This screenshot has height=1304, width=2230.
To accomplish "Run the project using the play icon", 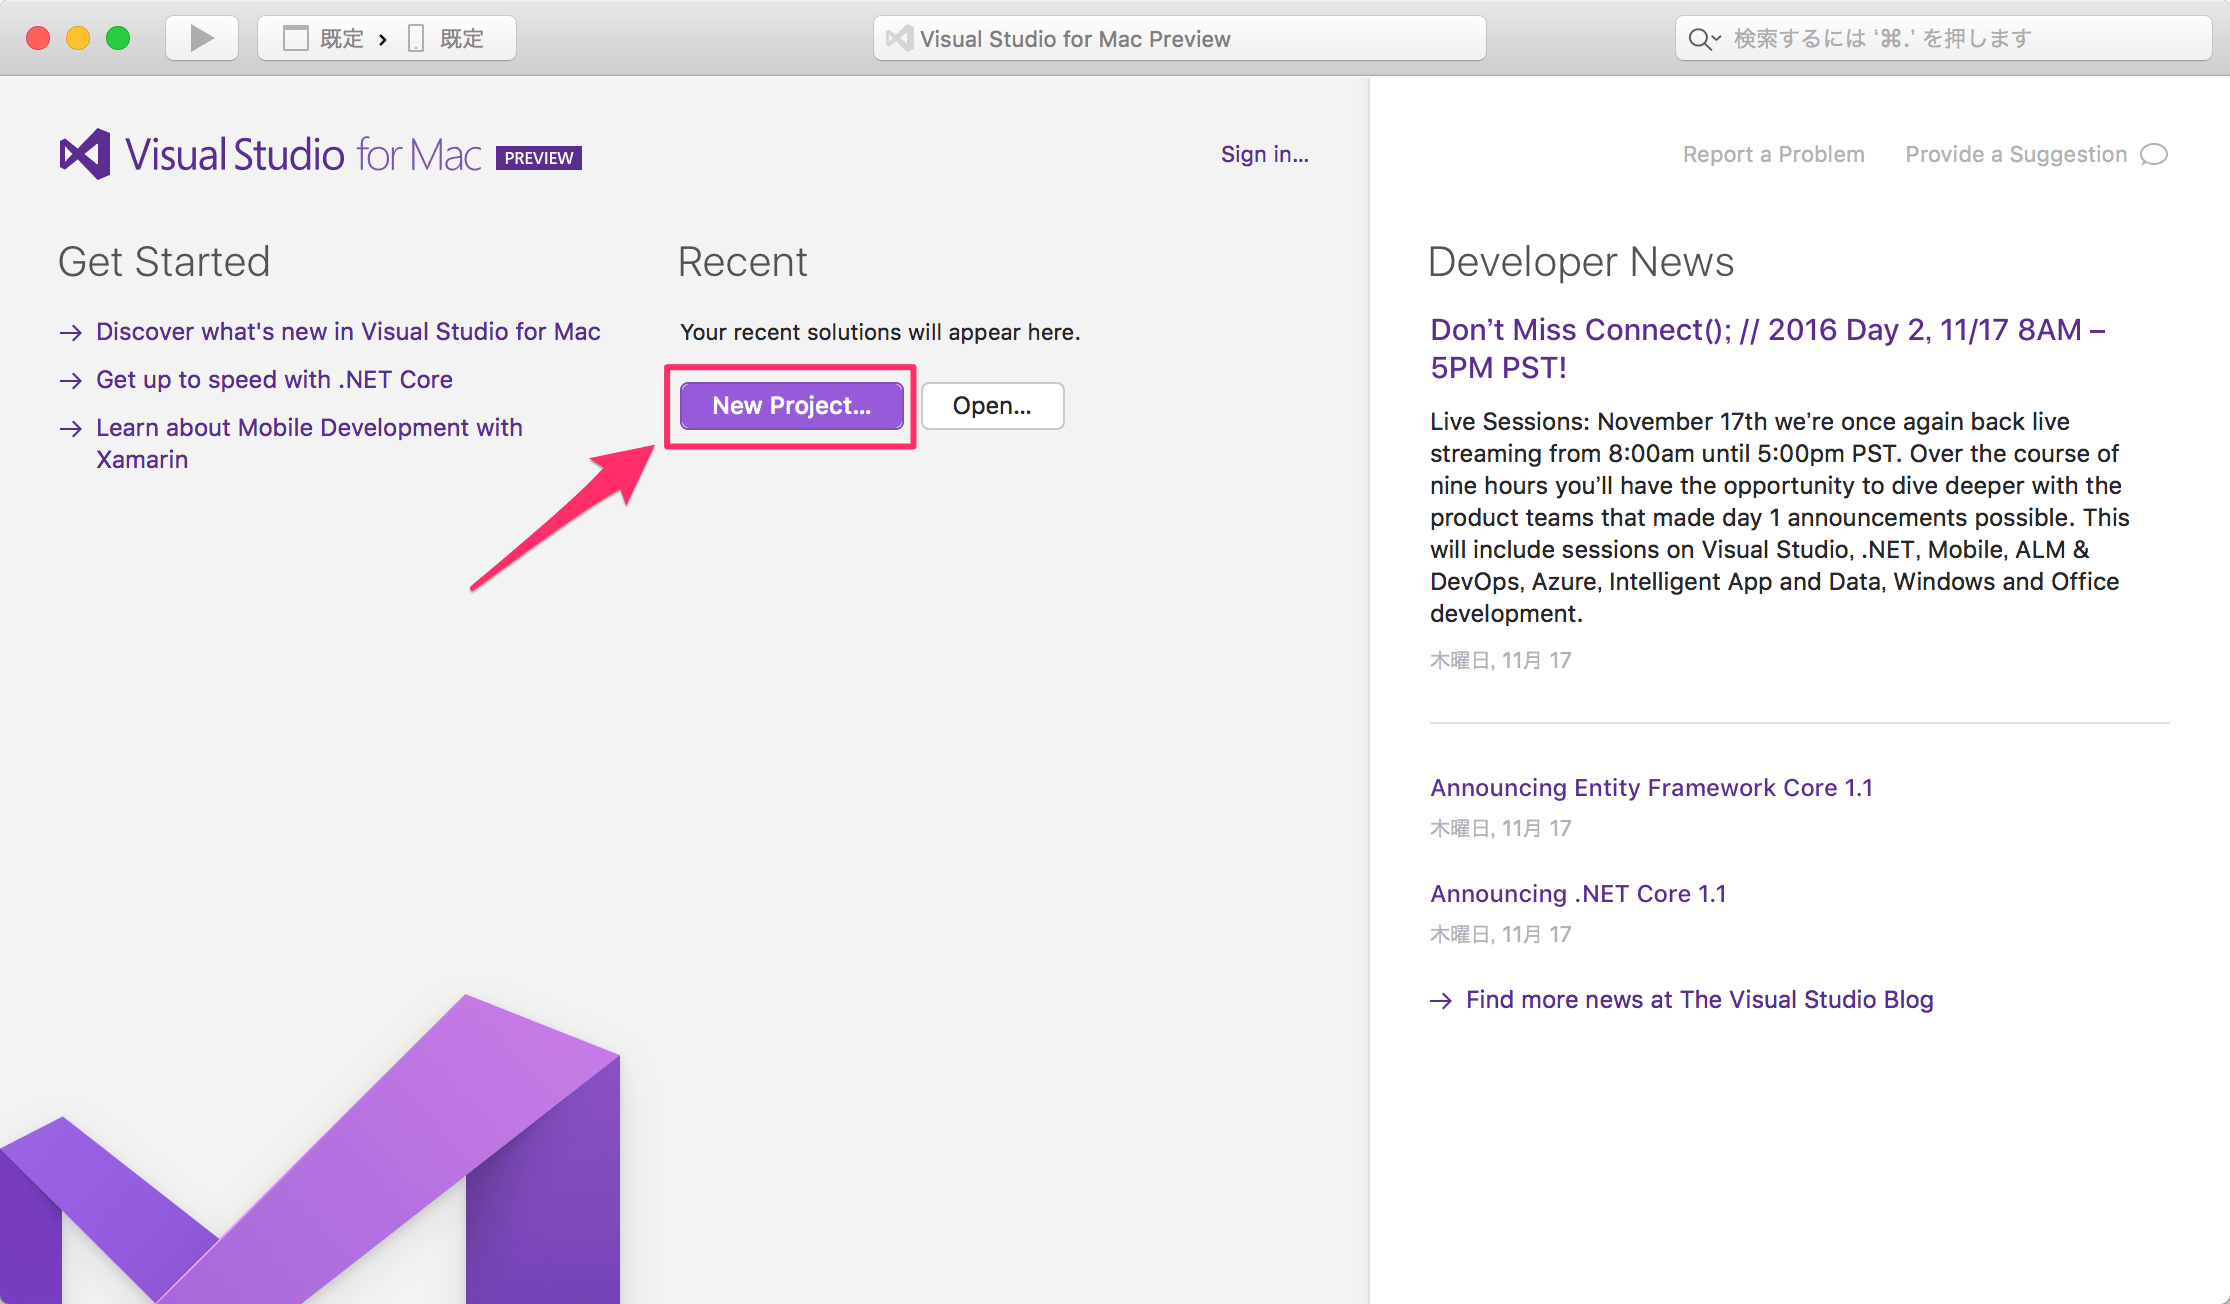I will pyautogui.click(x=200, y=38).
